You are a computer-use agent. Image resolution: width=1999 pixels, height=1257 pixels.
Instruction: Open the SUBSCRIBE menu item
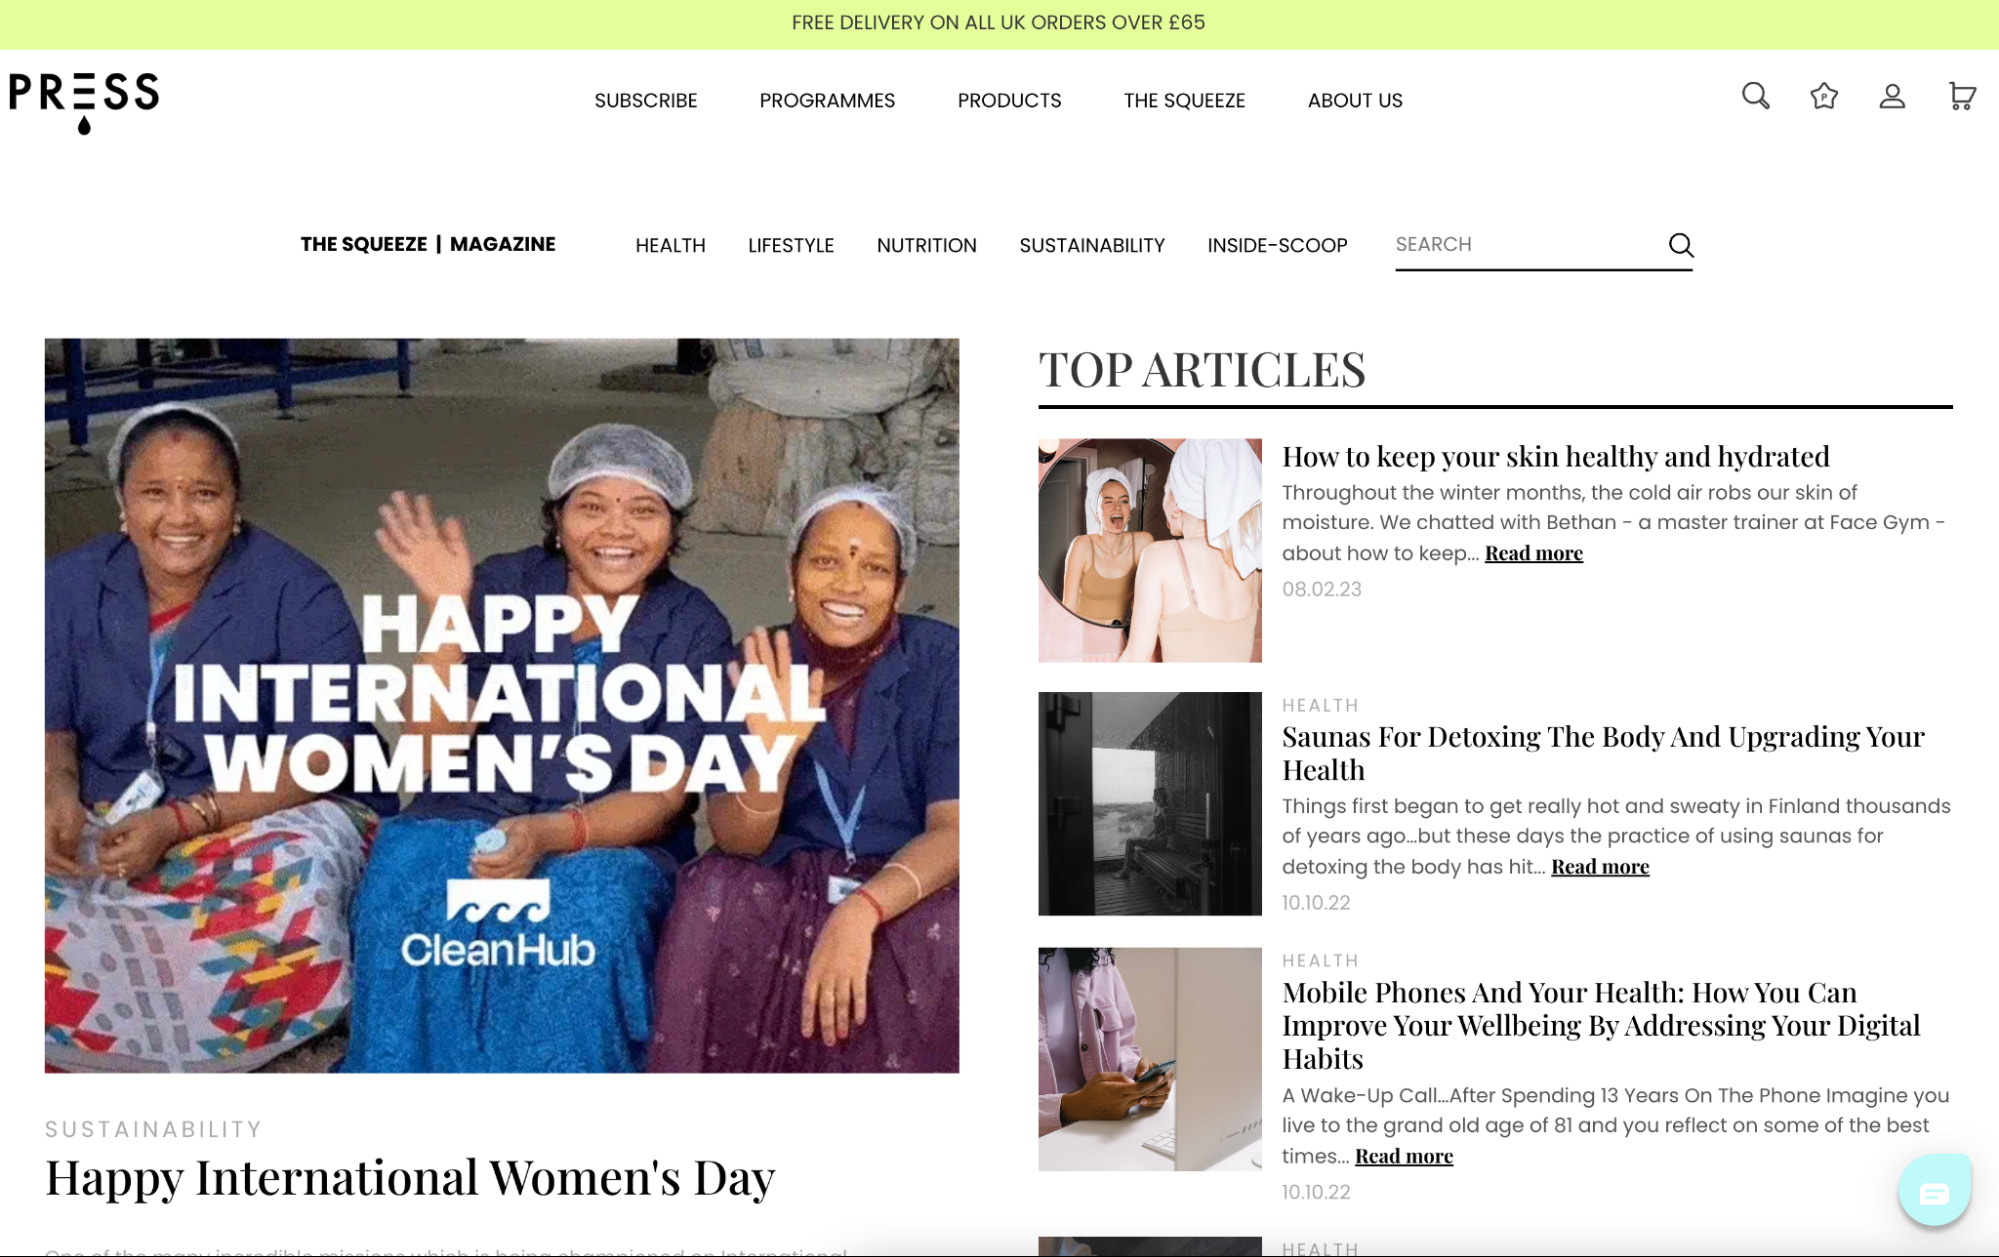click(646, 100)
